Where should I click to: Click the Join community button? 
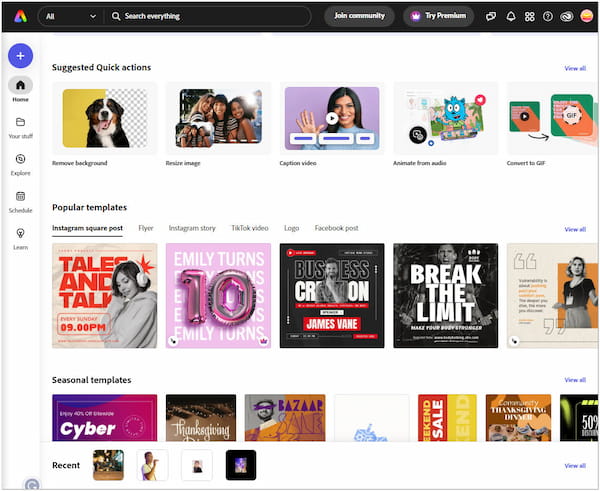coord(359,17)
